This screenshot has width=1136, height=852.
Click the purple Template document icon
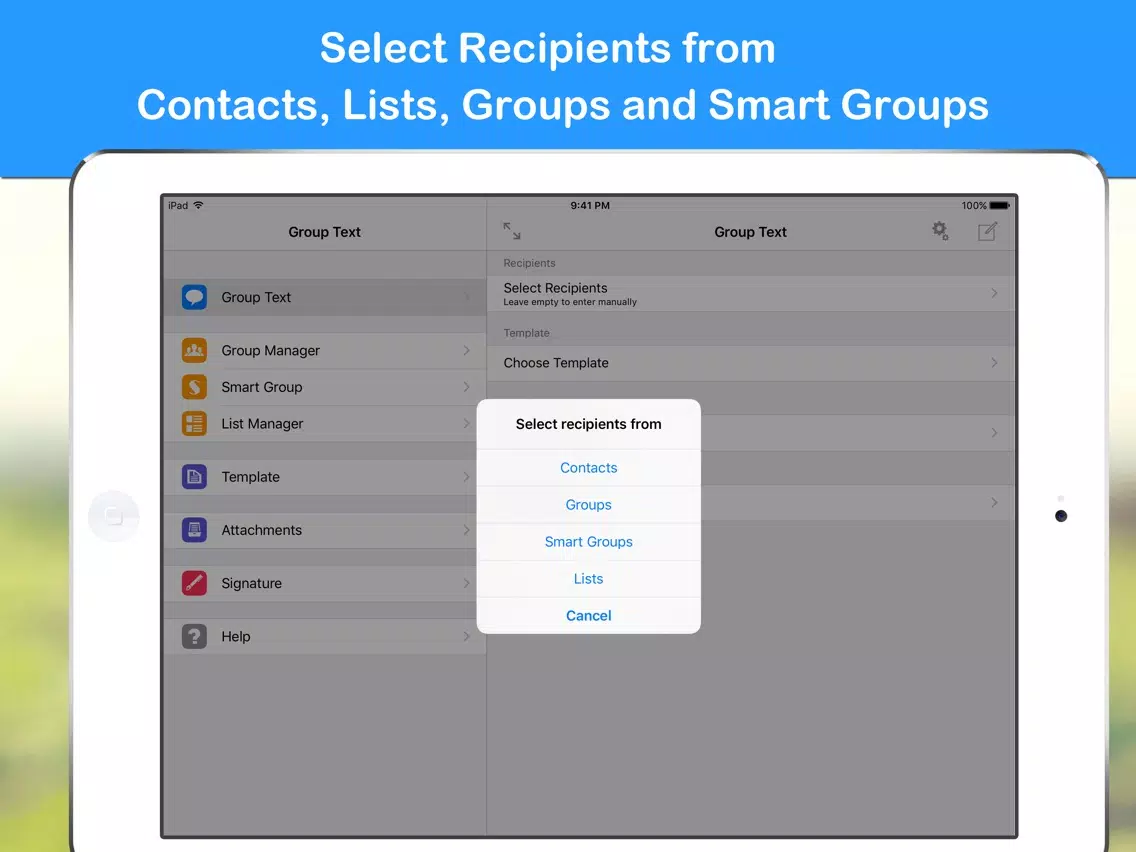click(x=194, y=477)
